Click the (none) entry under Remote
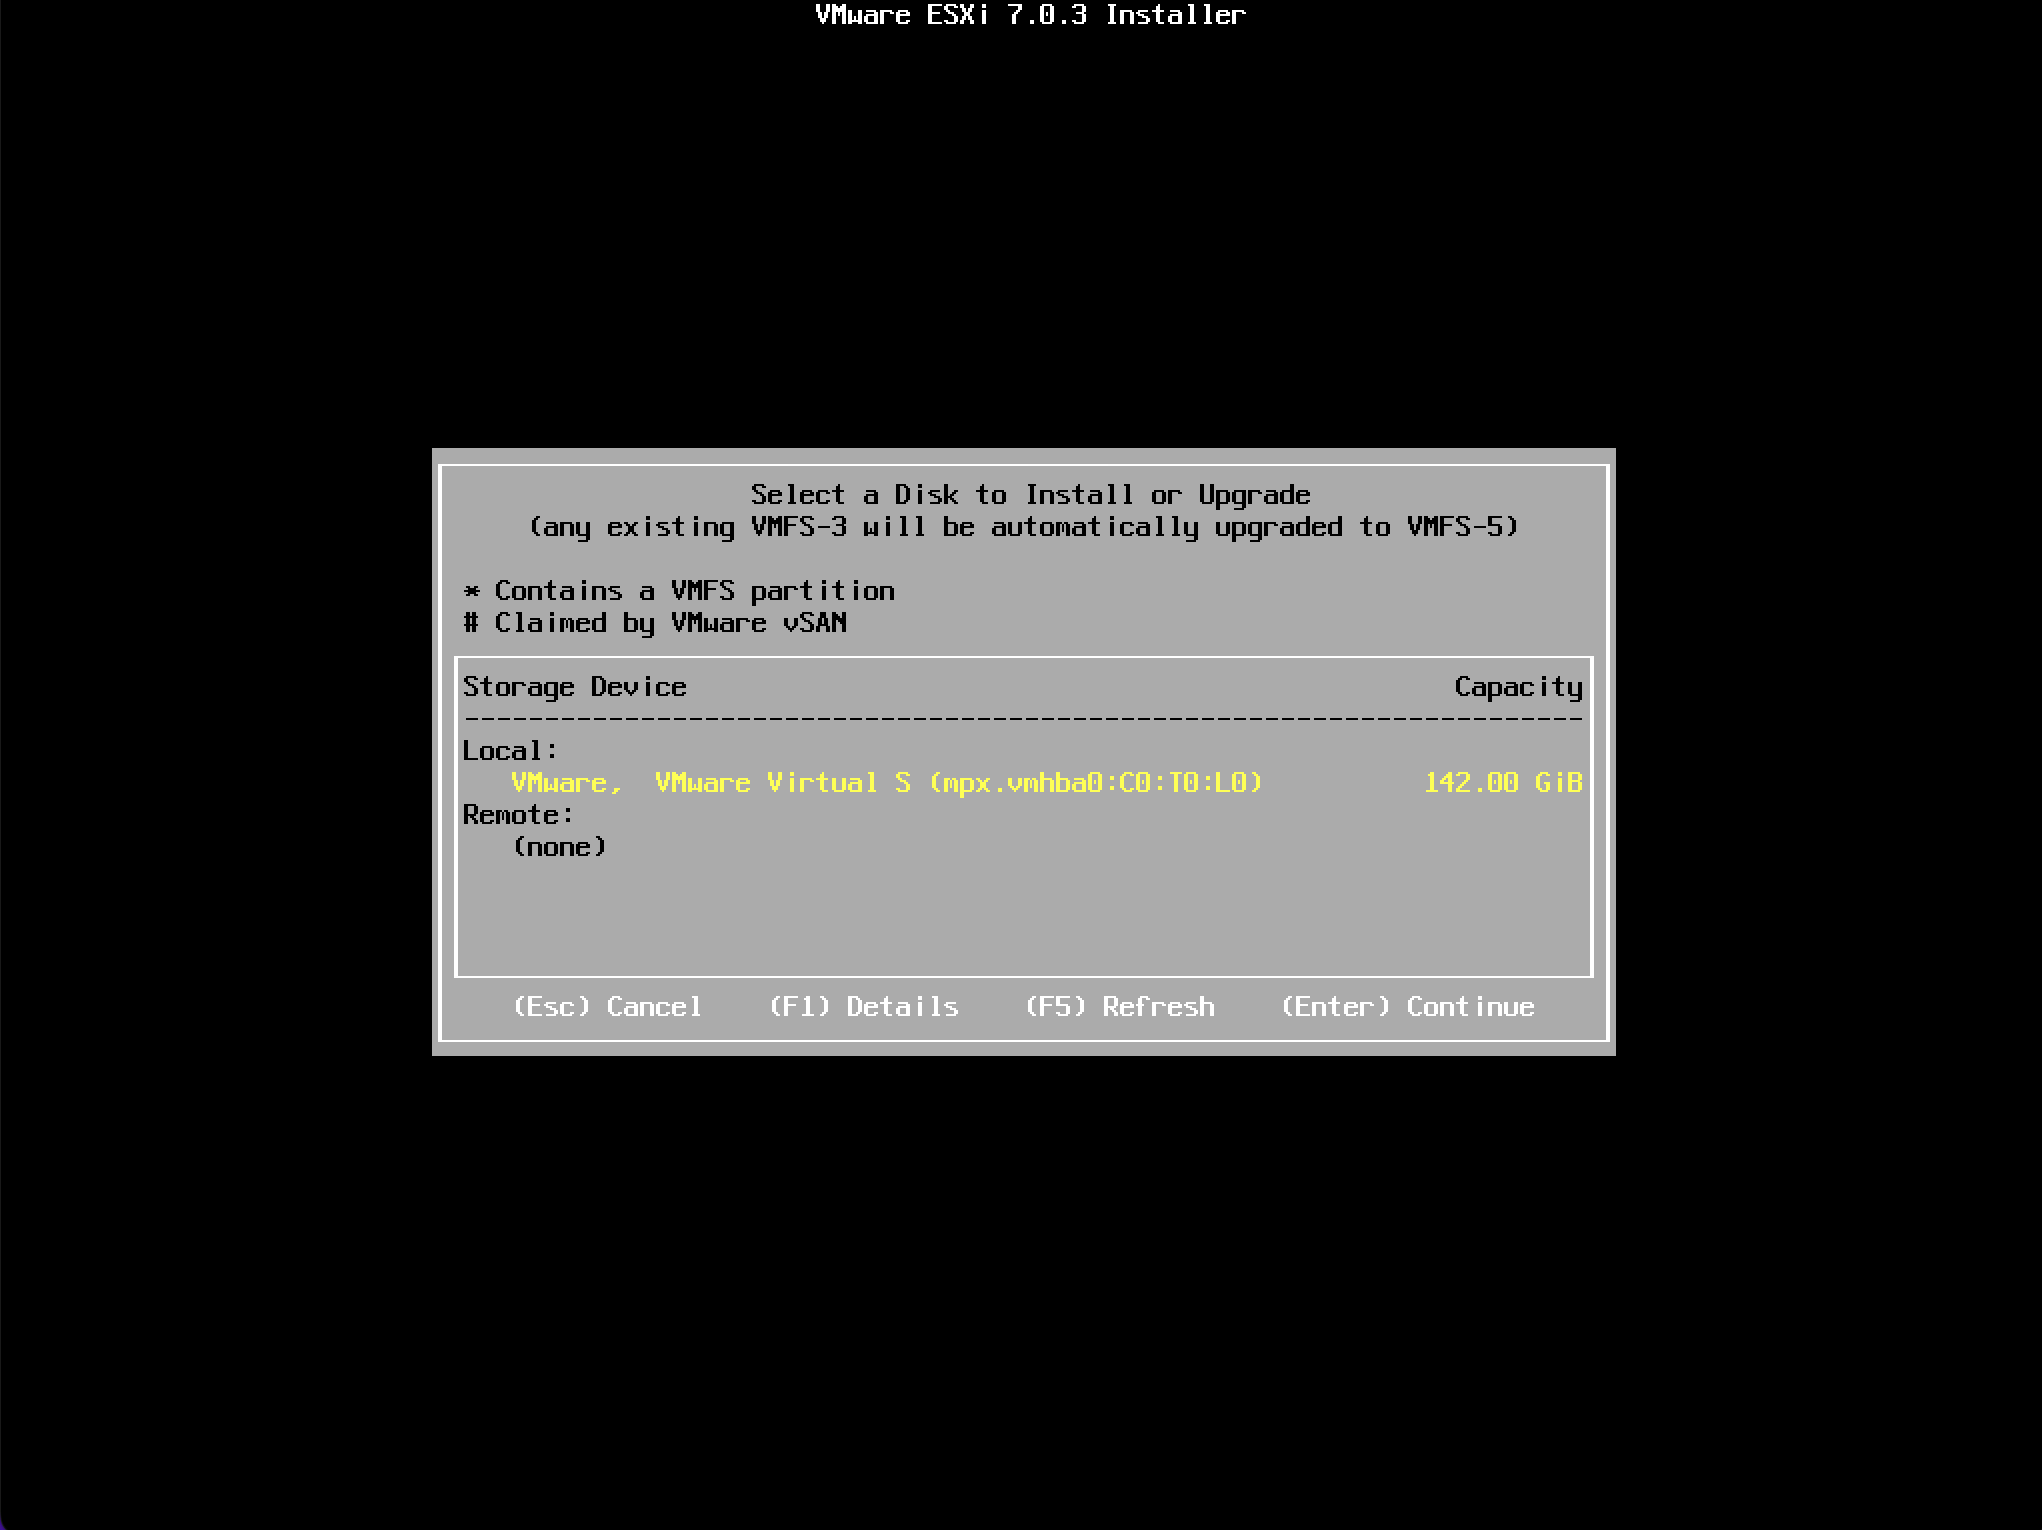 click(x=559, y=846)
